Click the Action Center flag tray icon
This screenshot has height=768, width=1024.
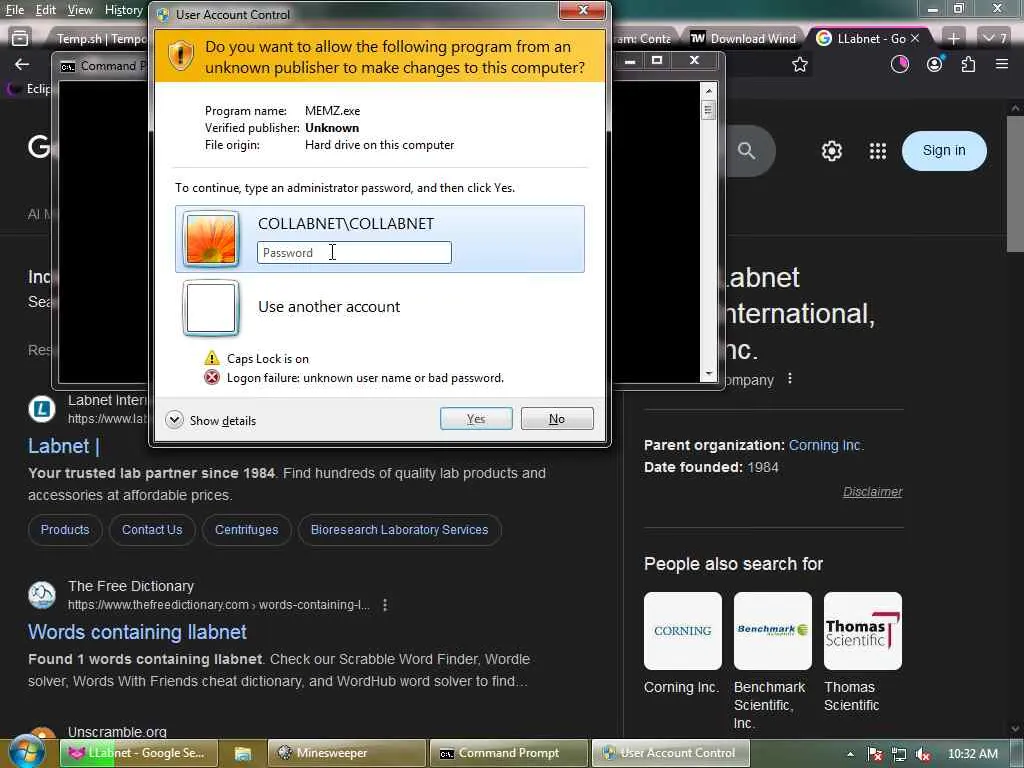pyautogui.click(x=874, y=754)
